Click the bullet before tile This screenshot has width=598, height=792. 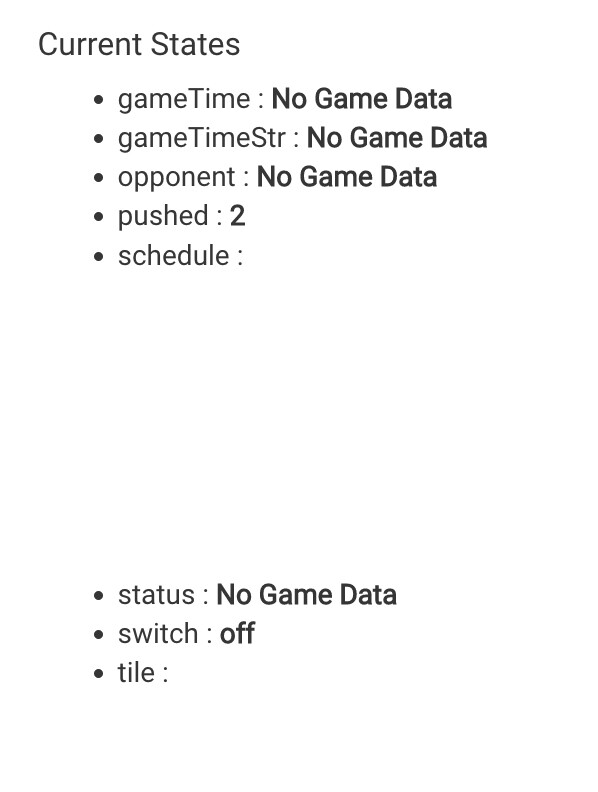pyautogui.click(x=99, y=674)
